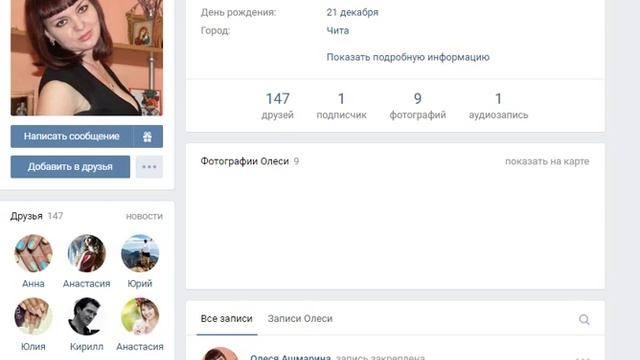Image resolution: width=640 pixels, height=360 pixels.
Task: Open top row Анастасия's avatar
Action: click(87, 253)
